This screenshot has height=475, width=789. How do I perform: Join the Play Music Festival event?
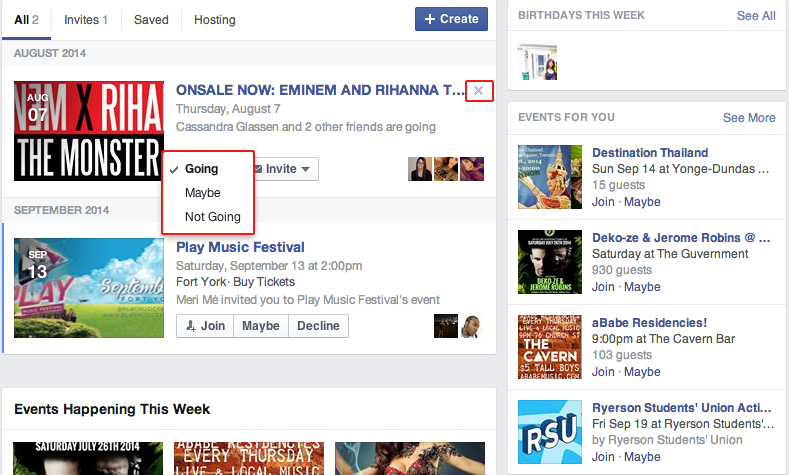(205, 326)
